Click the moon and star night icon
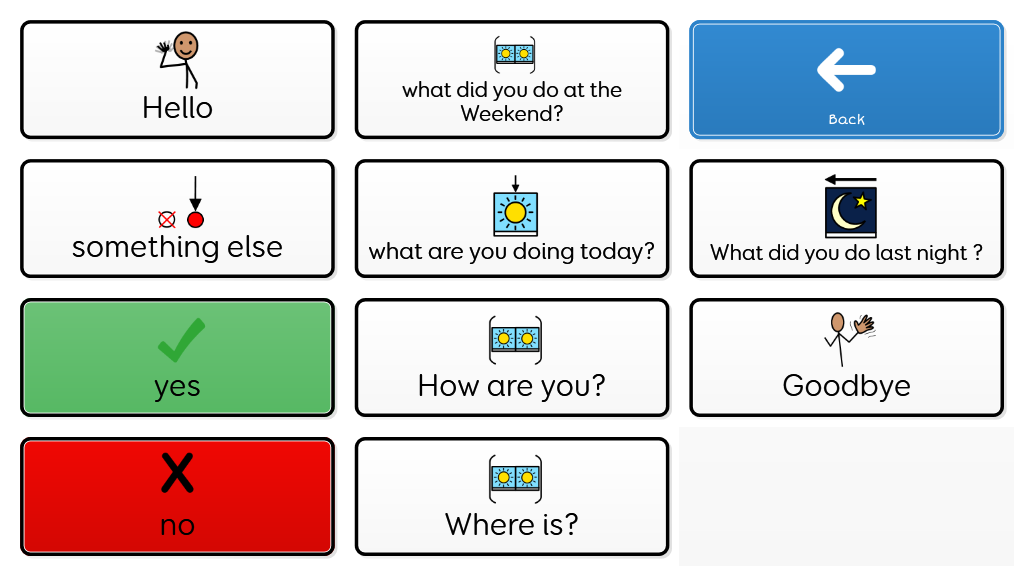 tap(850, 208)
